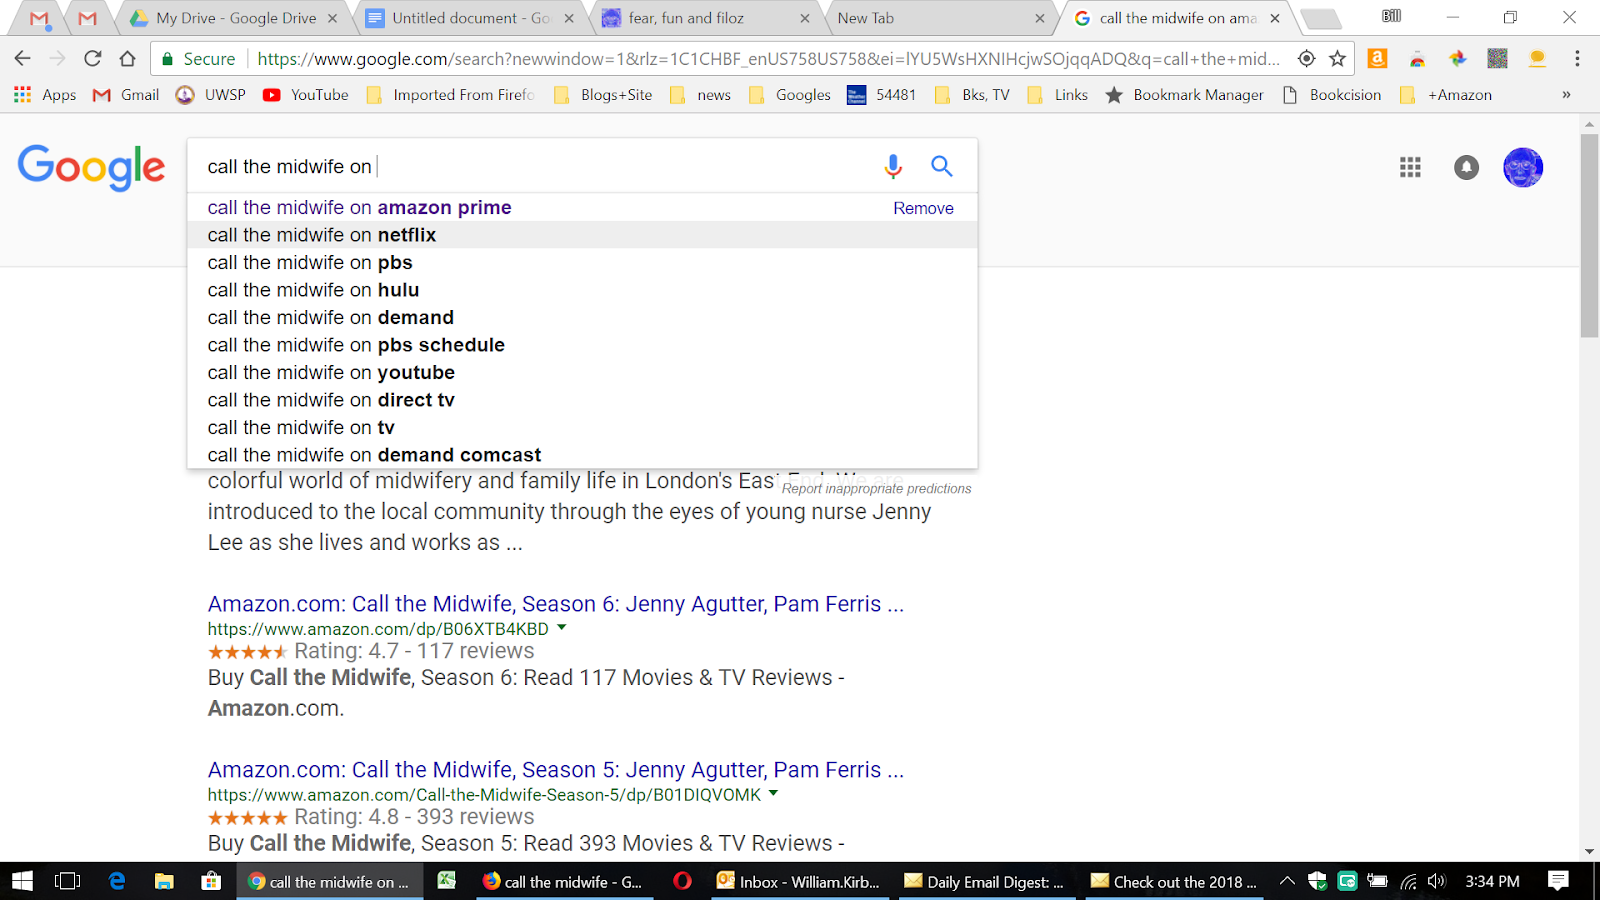This screenshot has height=900, width=1600.
Task: Switch to Excel on the taskbar
Action: [446, 881]
